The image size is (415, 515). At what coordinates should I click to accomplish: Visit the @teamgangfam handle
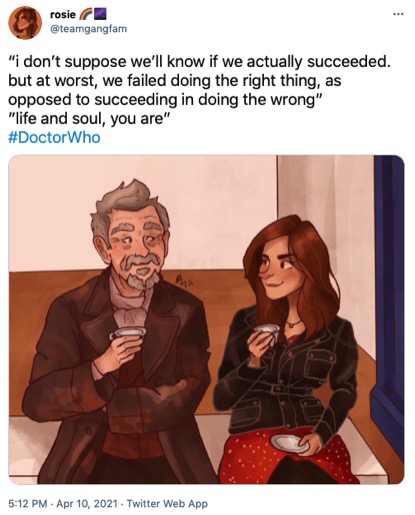(x=88, y=29)
